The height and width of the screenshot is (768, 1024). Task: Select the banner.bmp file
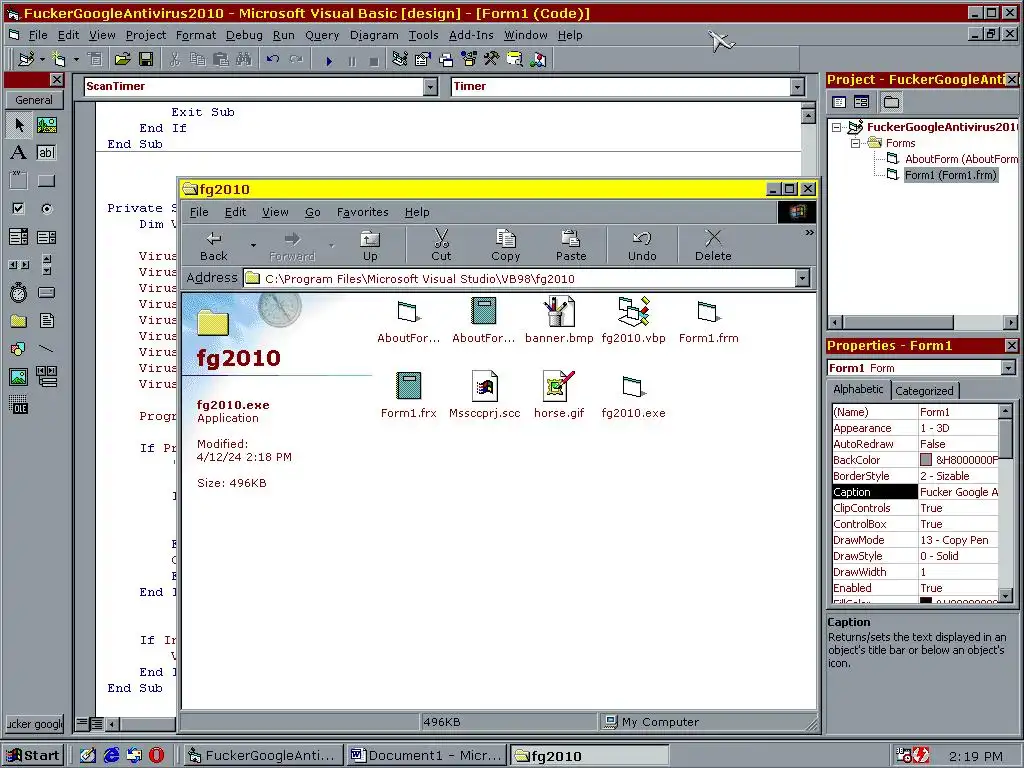pyautogui.click(x=559, y=320)
